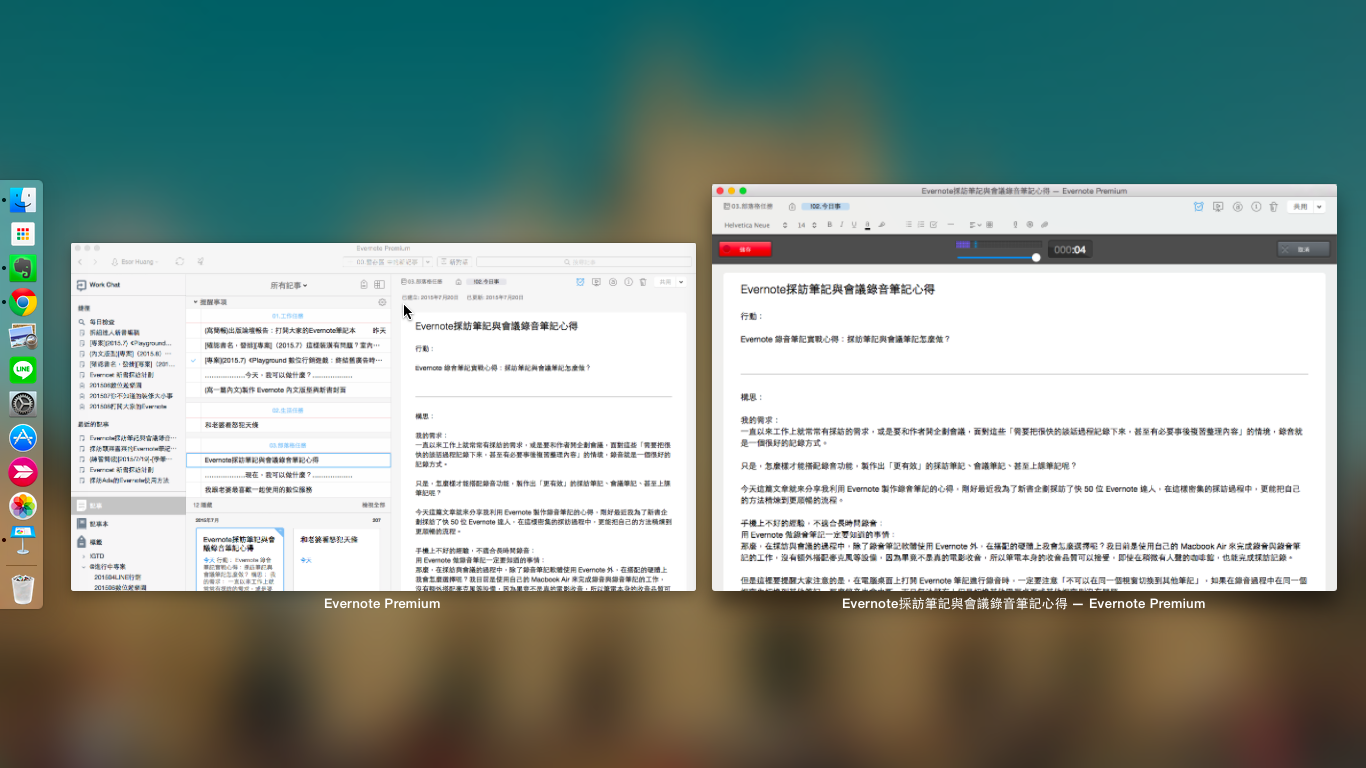Open the App Store from the Dock
Viewport: 1366px width, 768px height.
(22, 438)
